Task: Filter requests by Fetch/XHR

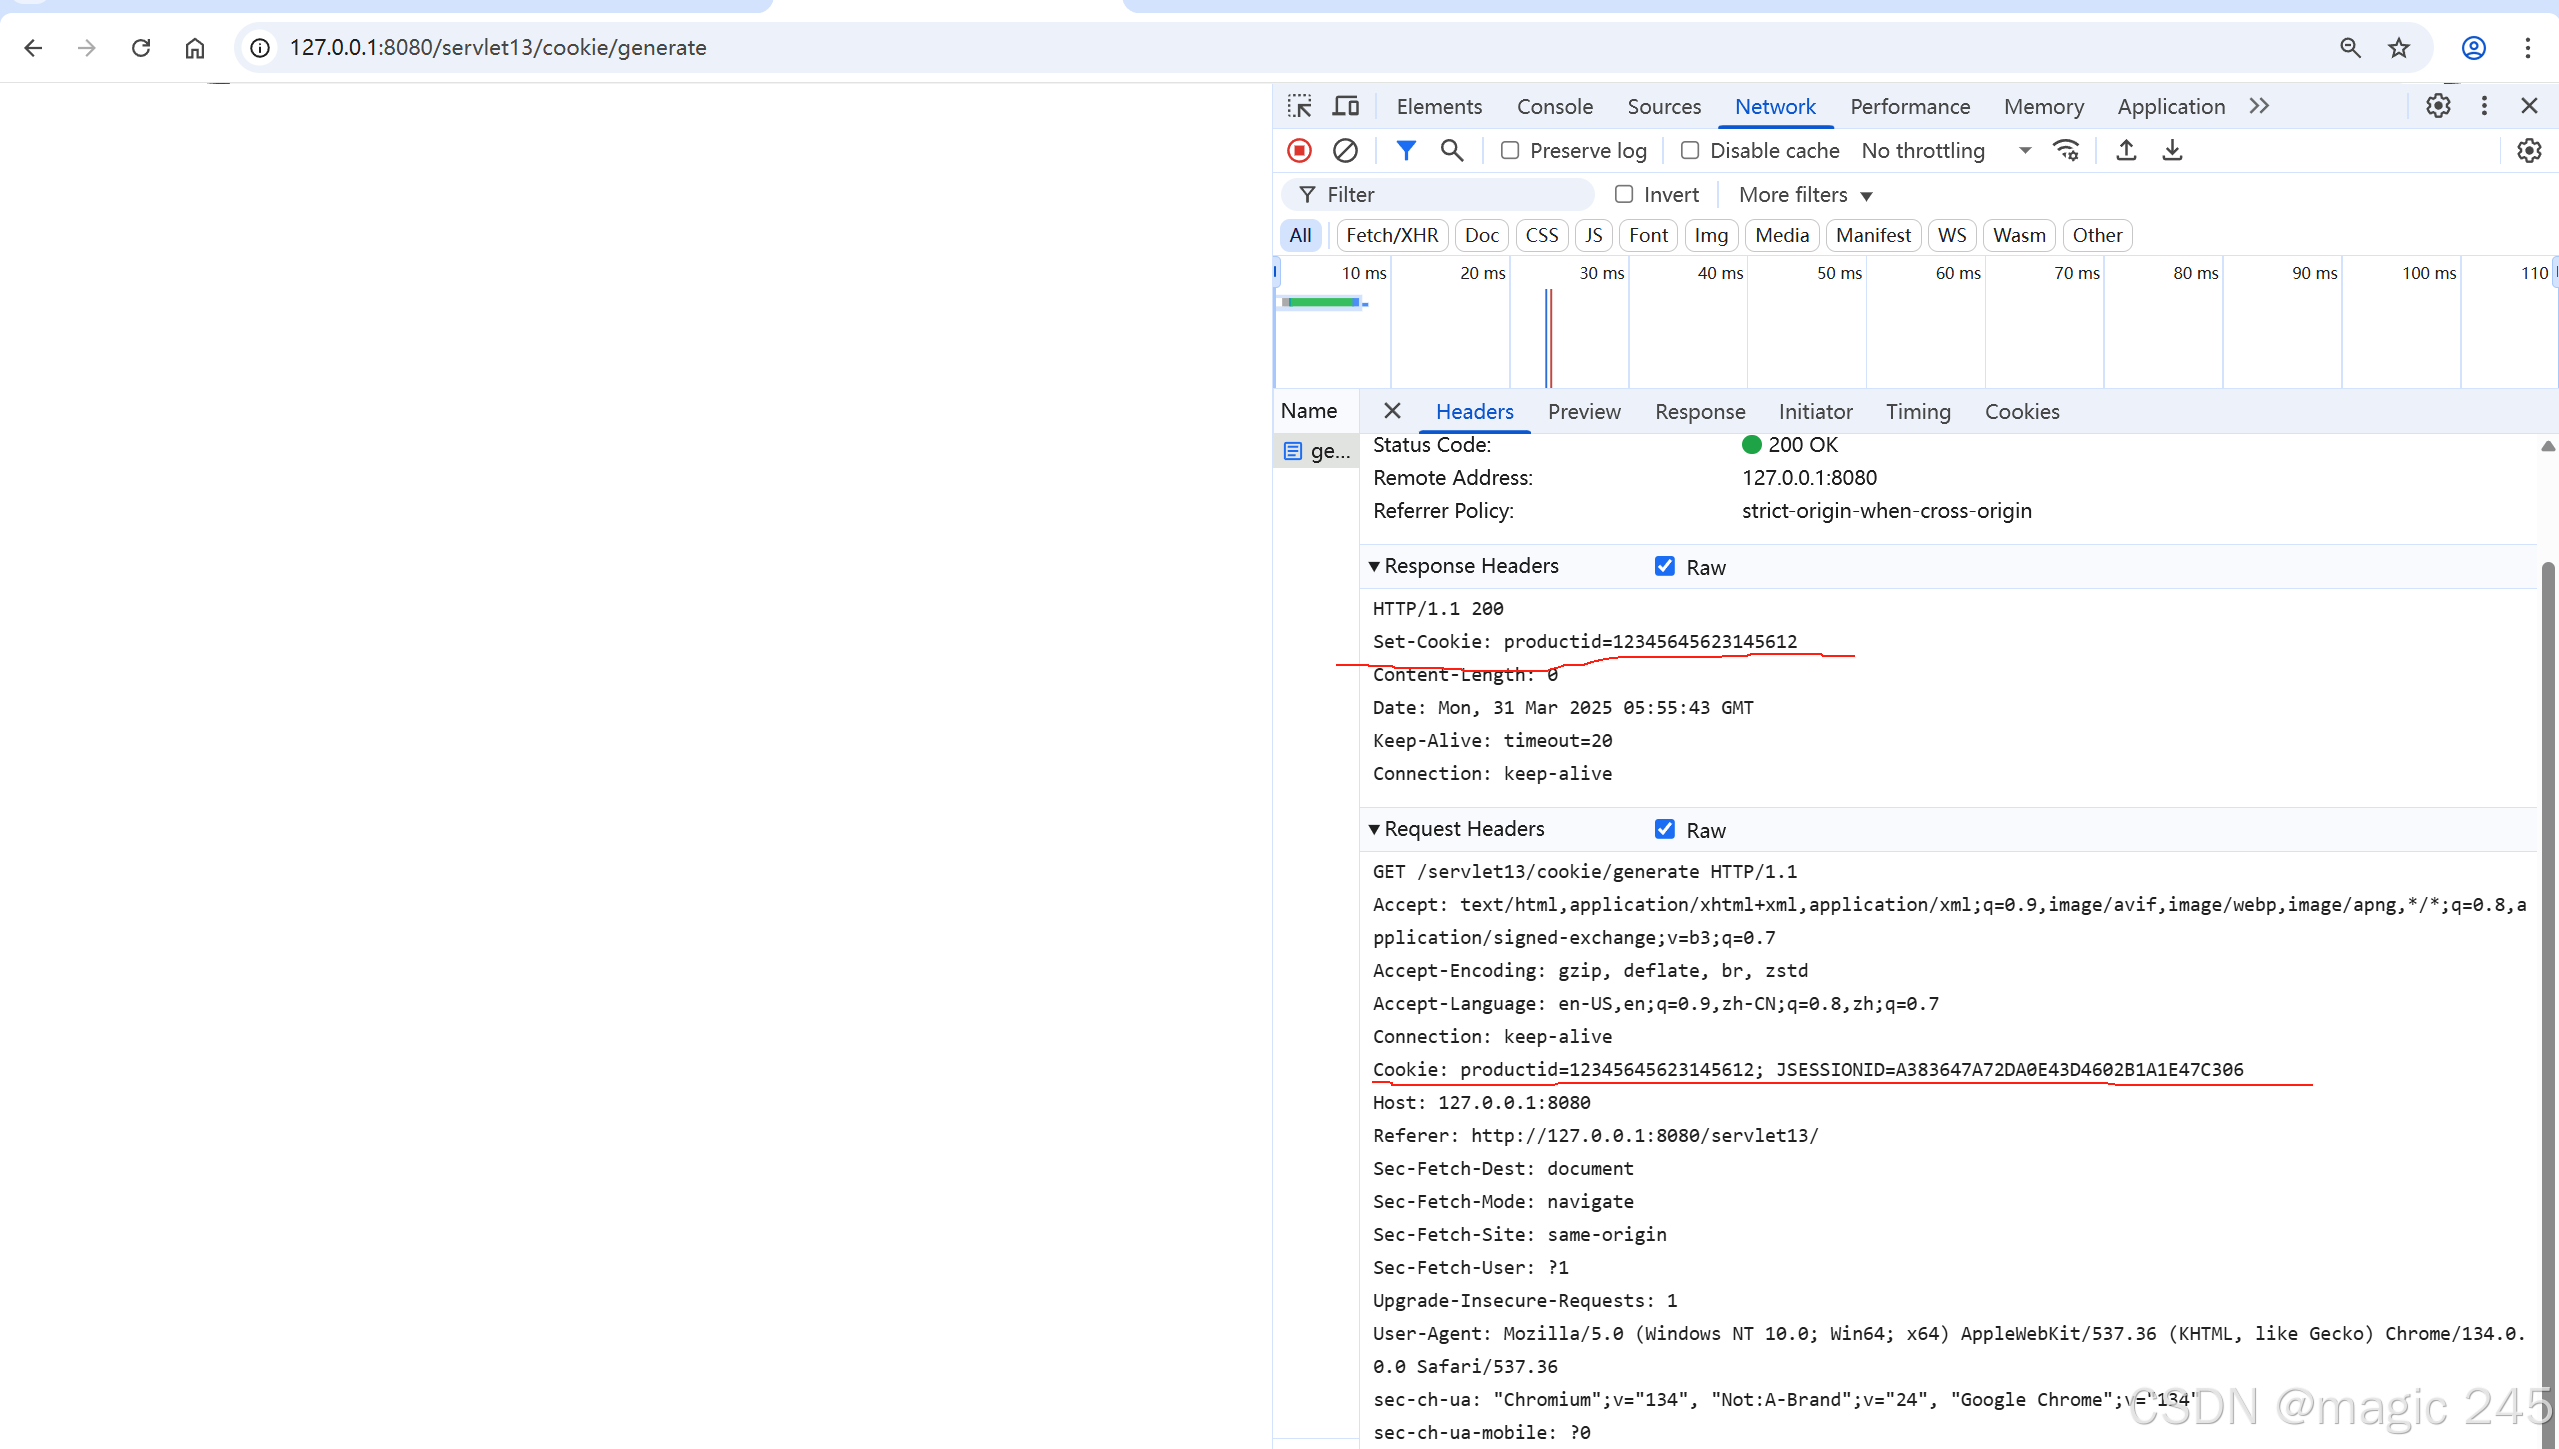Action: tap(1391, 236)
